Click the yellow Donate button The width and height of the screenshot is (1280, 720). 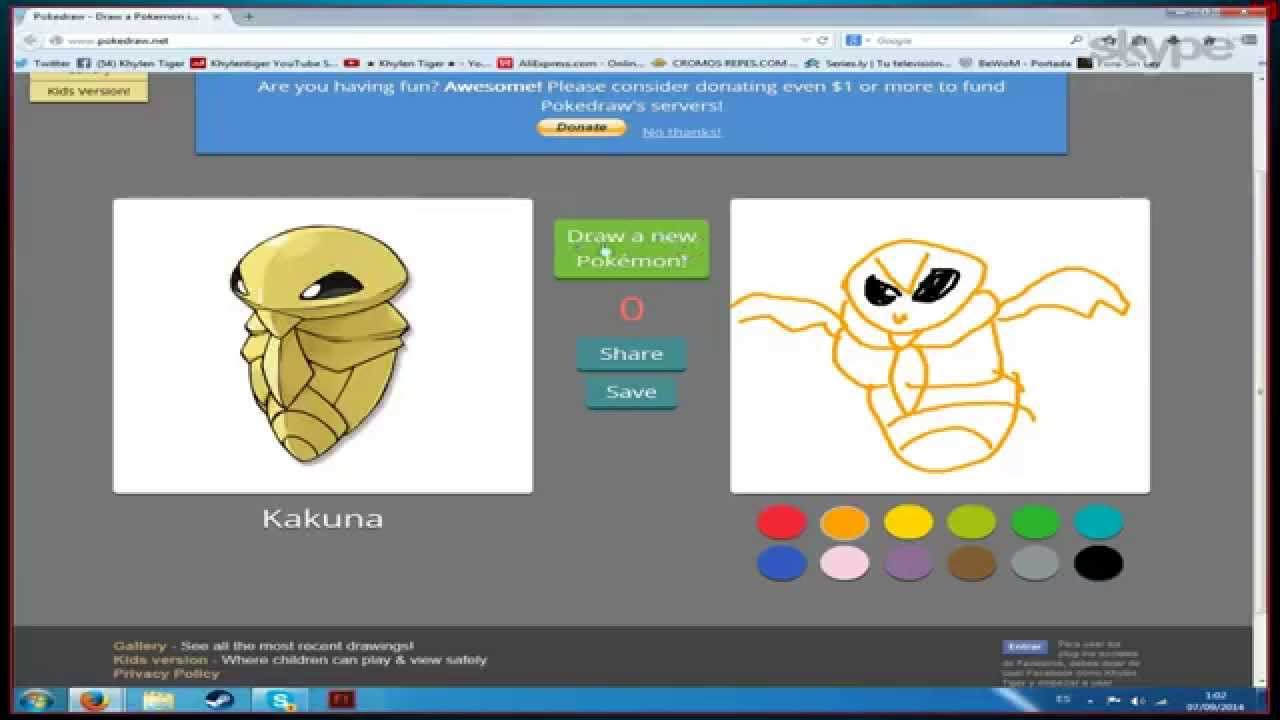(x=581, y=128)
